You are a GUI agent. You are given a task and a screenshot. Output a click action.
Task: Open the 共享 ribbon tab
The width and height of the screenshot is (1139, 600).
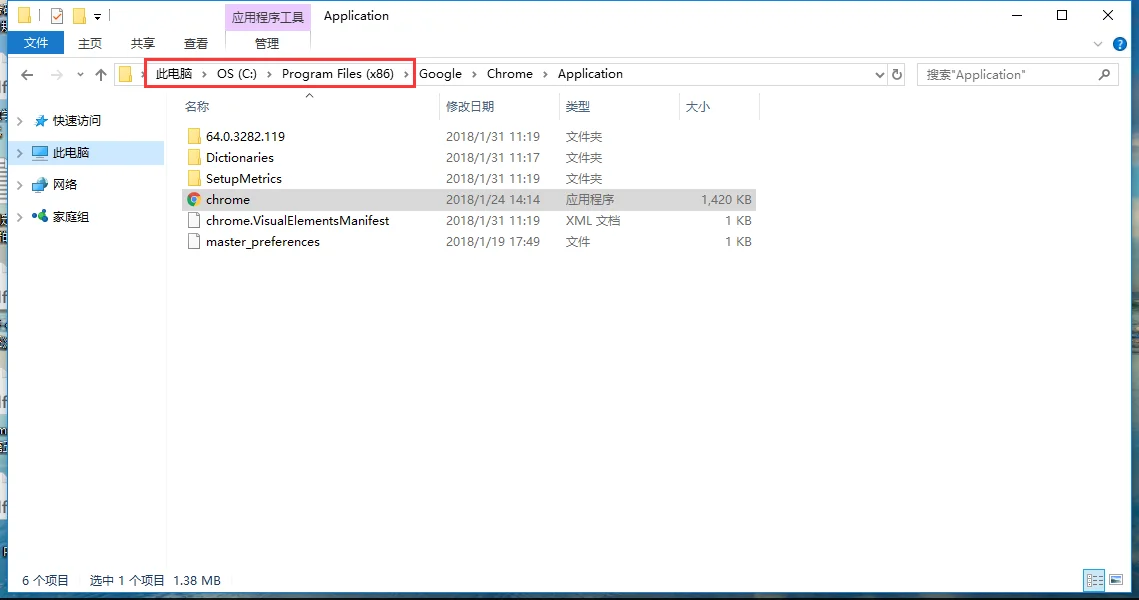tap(142, 44)
